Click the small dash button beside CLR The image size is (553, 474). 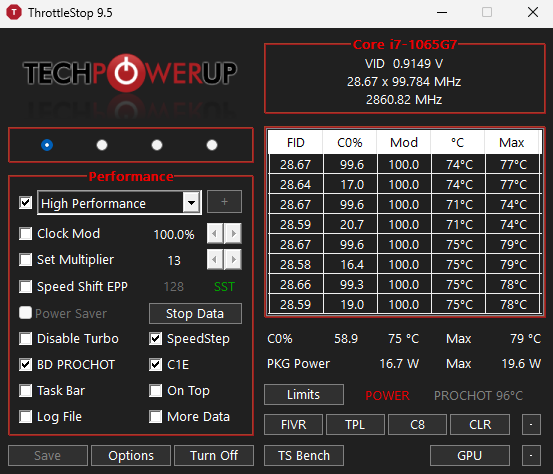click(x=531, y=425)
